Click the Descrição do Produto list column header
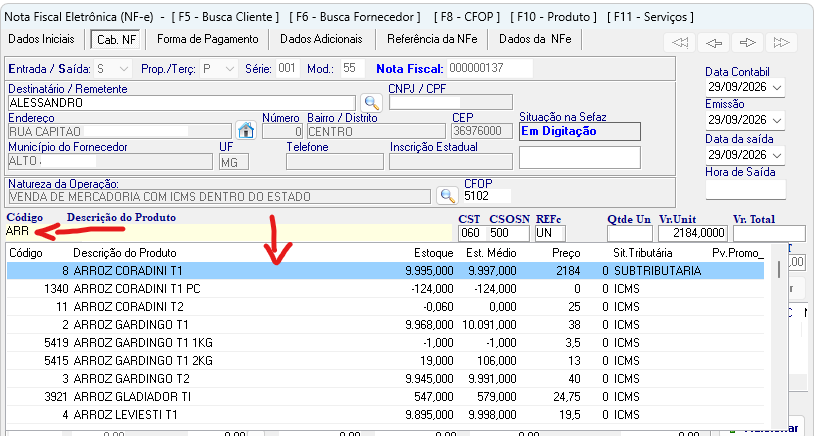 point(125,253)
